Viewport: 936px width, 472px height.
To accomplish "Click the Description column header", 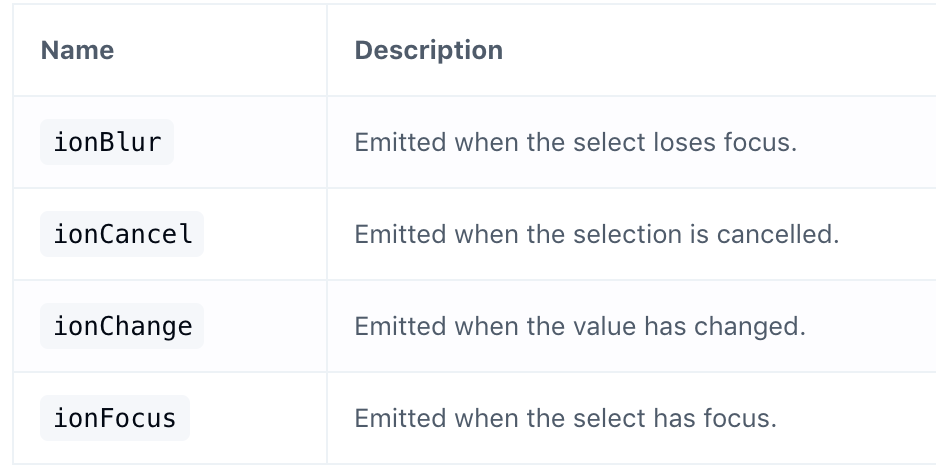I will pyautogui.click(x=428, y=50).
